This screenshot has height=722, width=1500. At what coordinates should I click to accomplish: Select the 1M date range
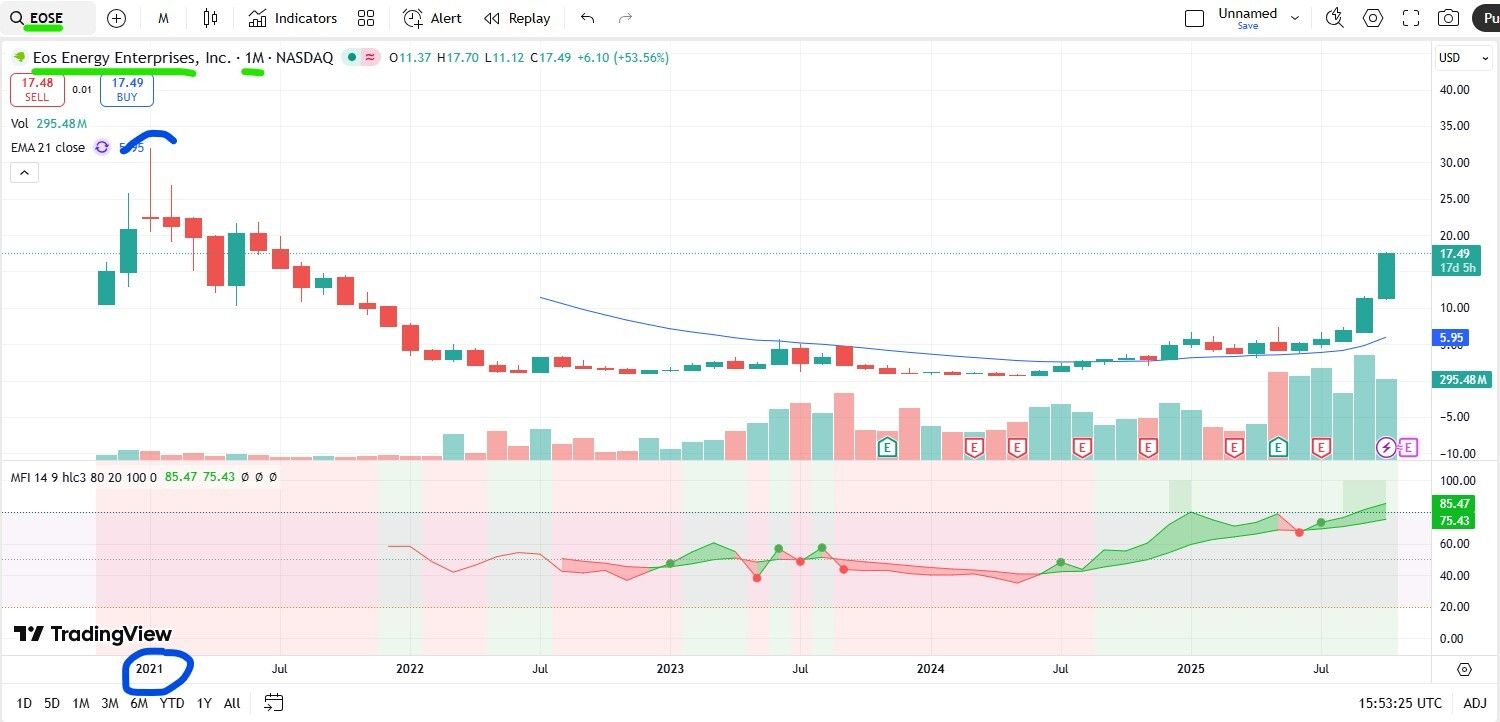[x=81, y=703]
